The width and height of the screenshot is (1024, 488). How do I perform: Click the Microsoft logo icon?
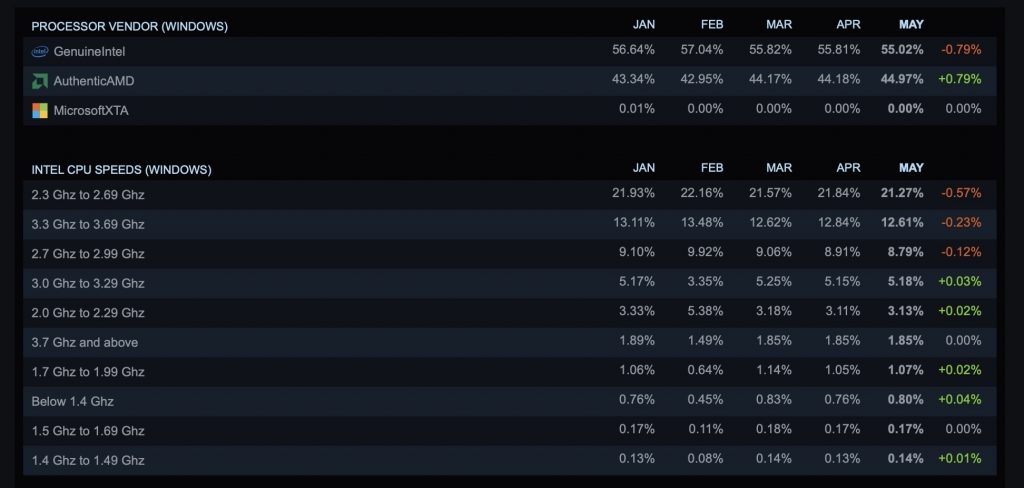click(40, 110)
